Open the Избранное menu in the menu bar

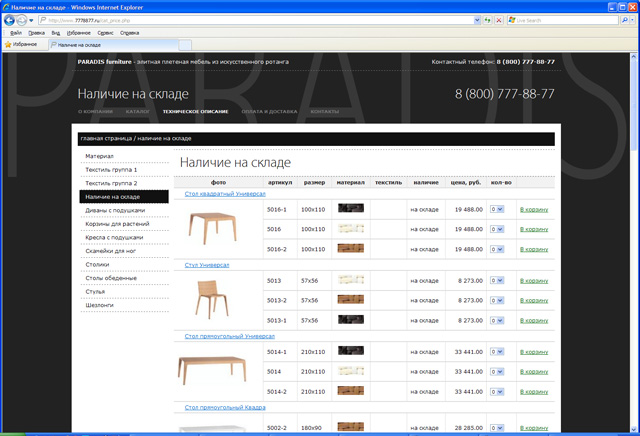pyautogui.click(x=79, y=33)
